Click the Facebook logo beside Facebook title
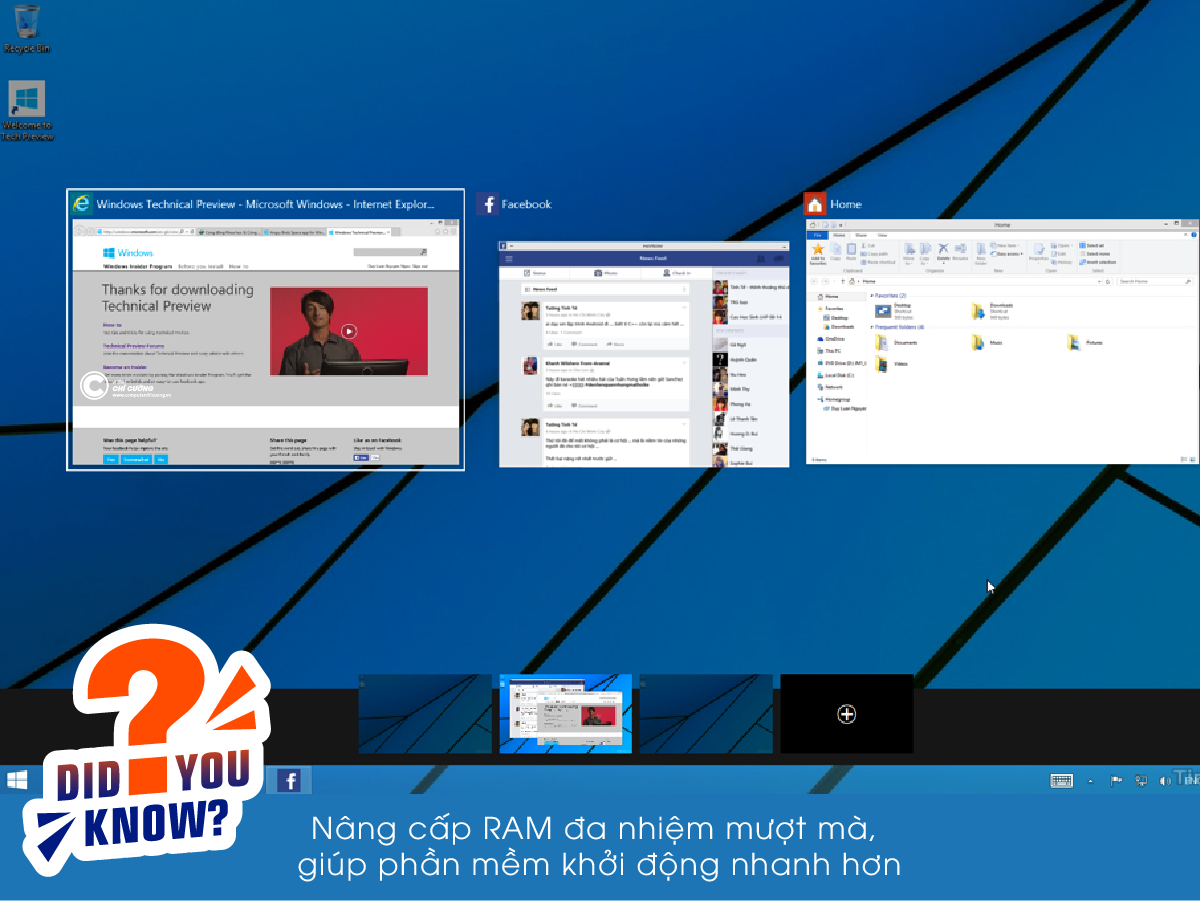Screen dimensions: 1200x901 tap(487, 204)
